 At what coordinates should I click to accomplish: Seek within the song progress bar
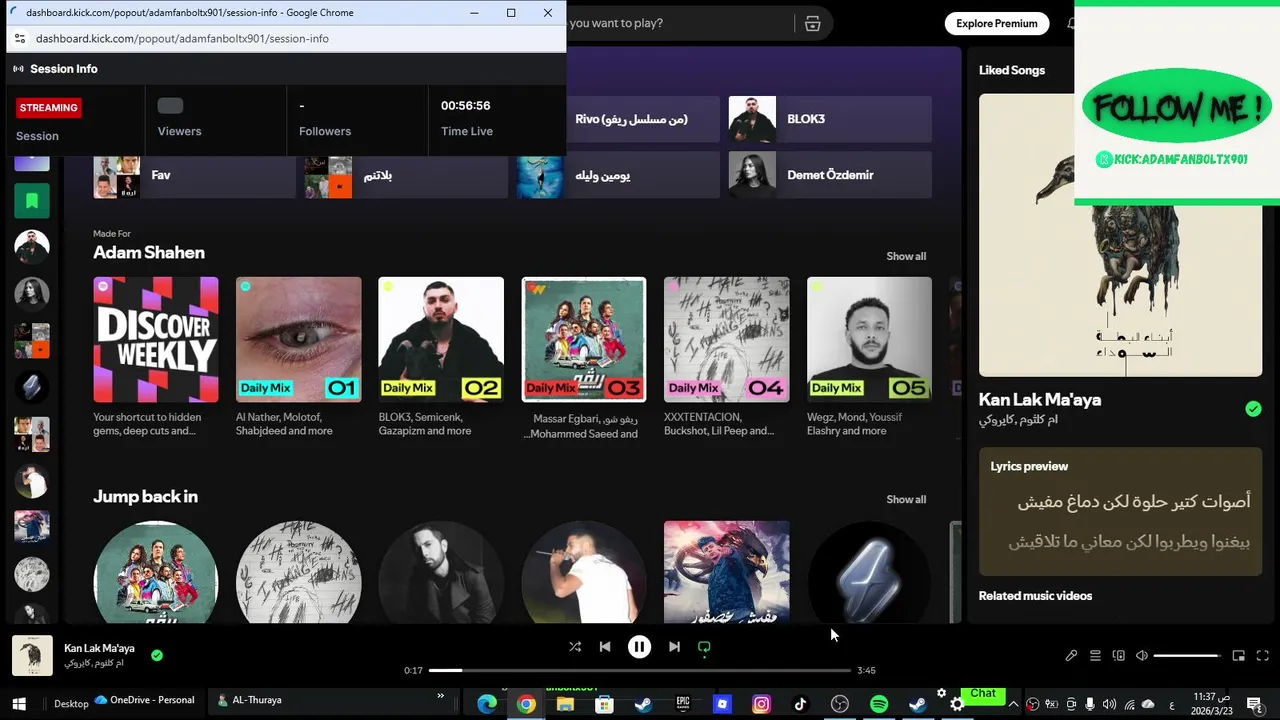(640, 670)
